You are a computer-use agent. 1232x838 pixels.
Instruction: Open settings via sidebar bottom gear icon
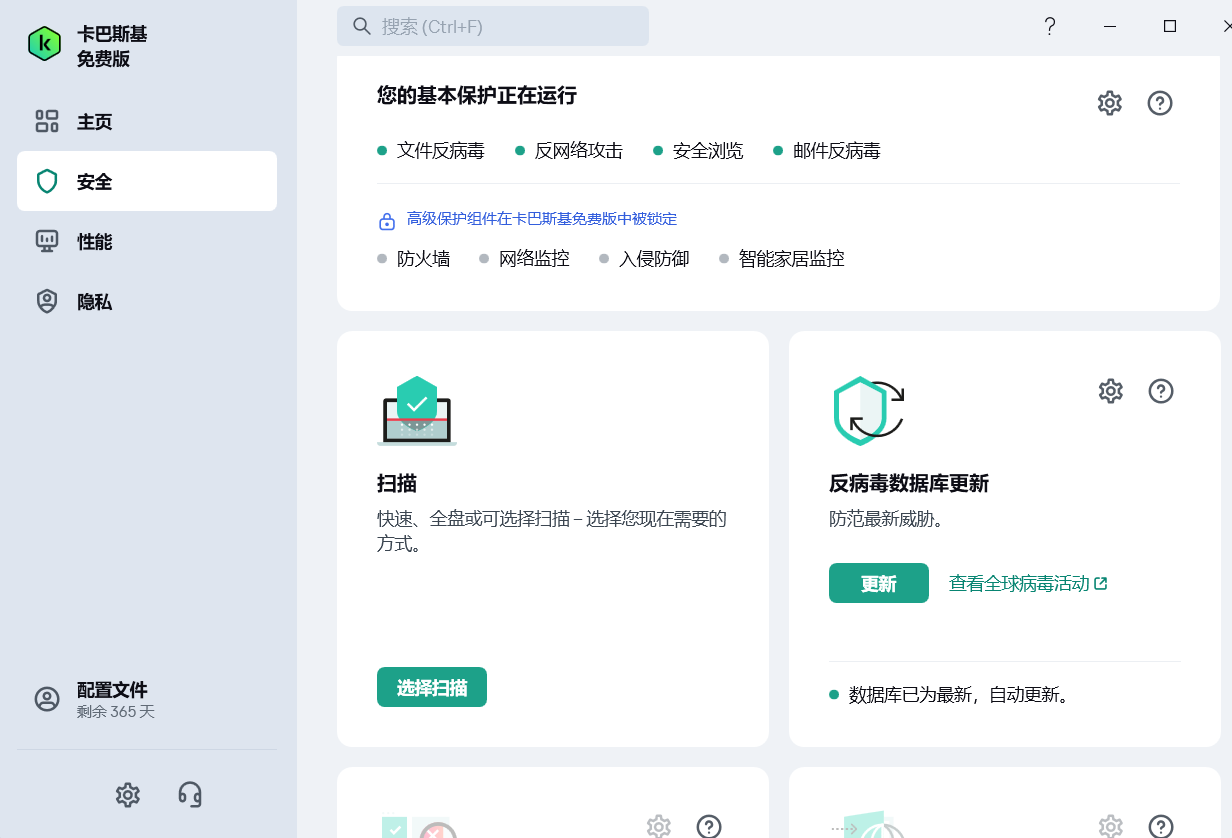(x=127, y=795)
